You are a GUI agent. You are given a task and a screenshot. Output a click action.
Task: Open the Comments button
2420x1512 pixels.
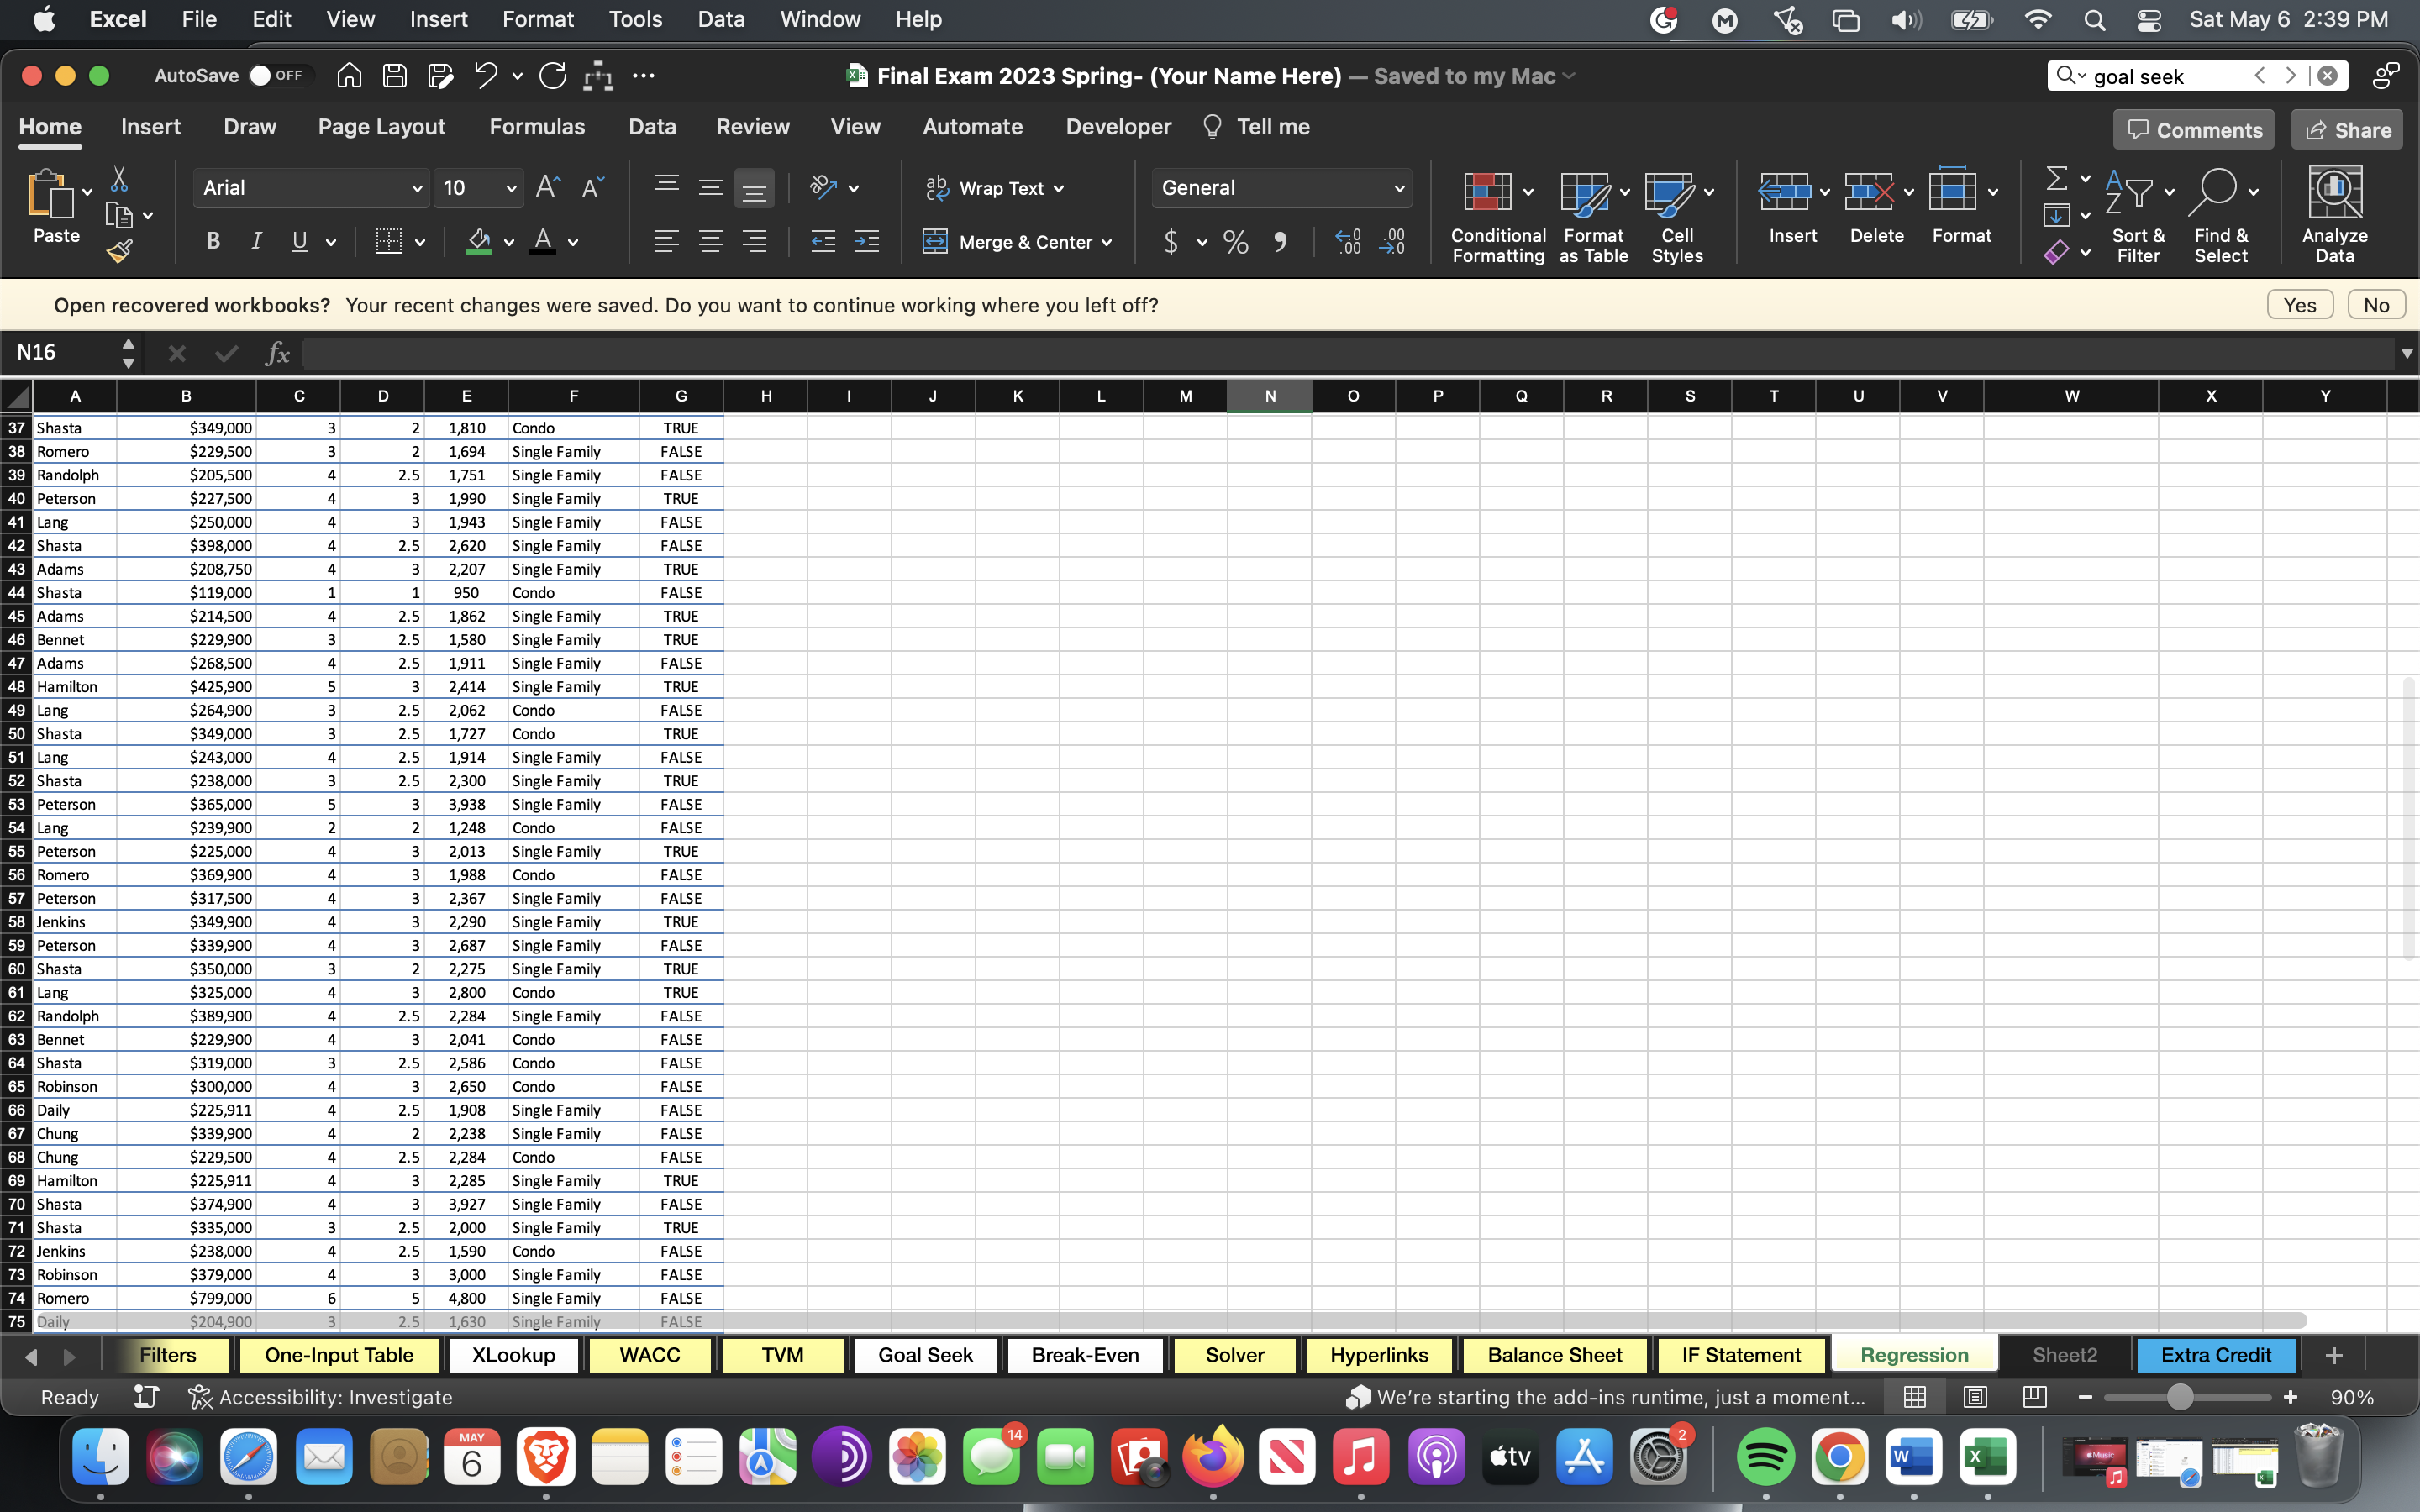[2194, 130]
